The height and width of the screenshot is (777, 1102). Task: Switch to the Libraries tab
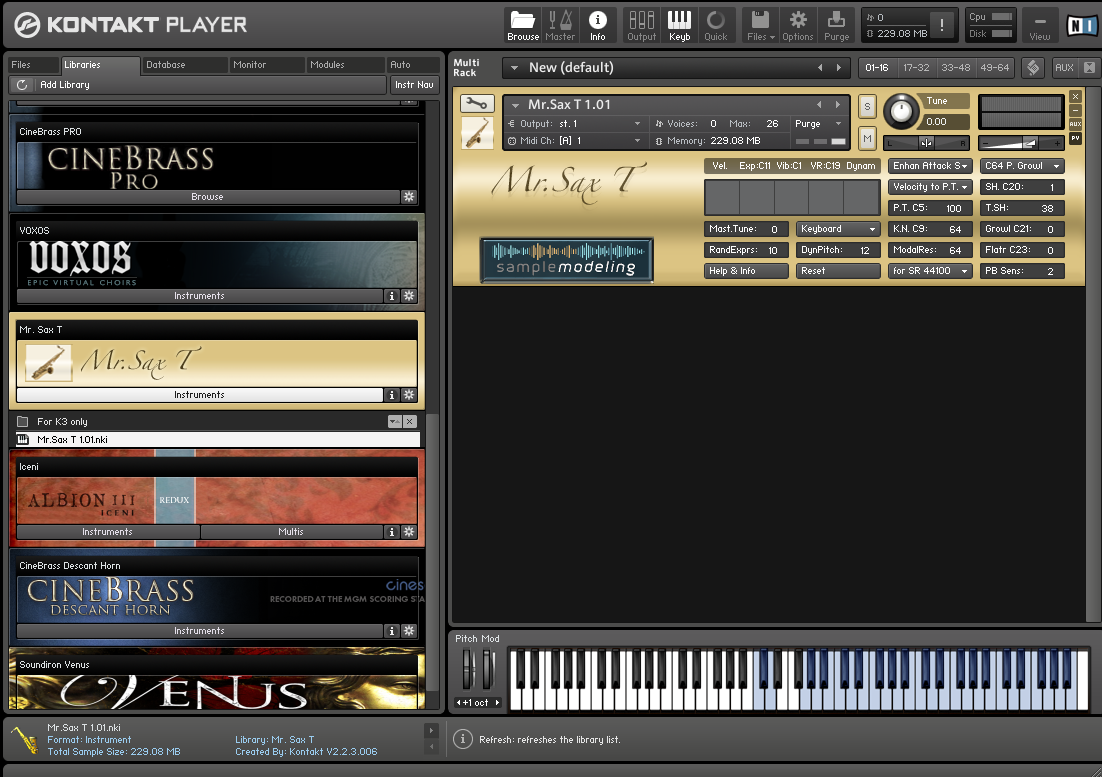click(100, 65)
